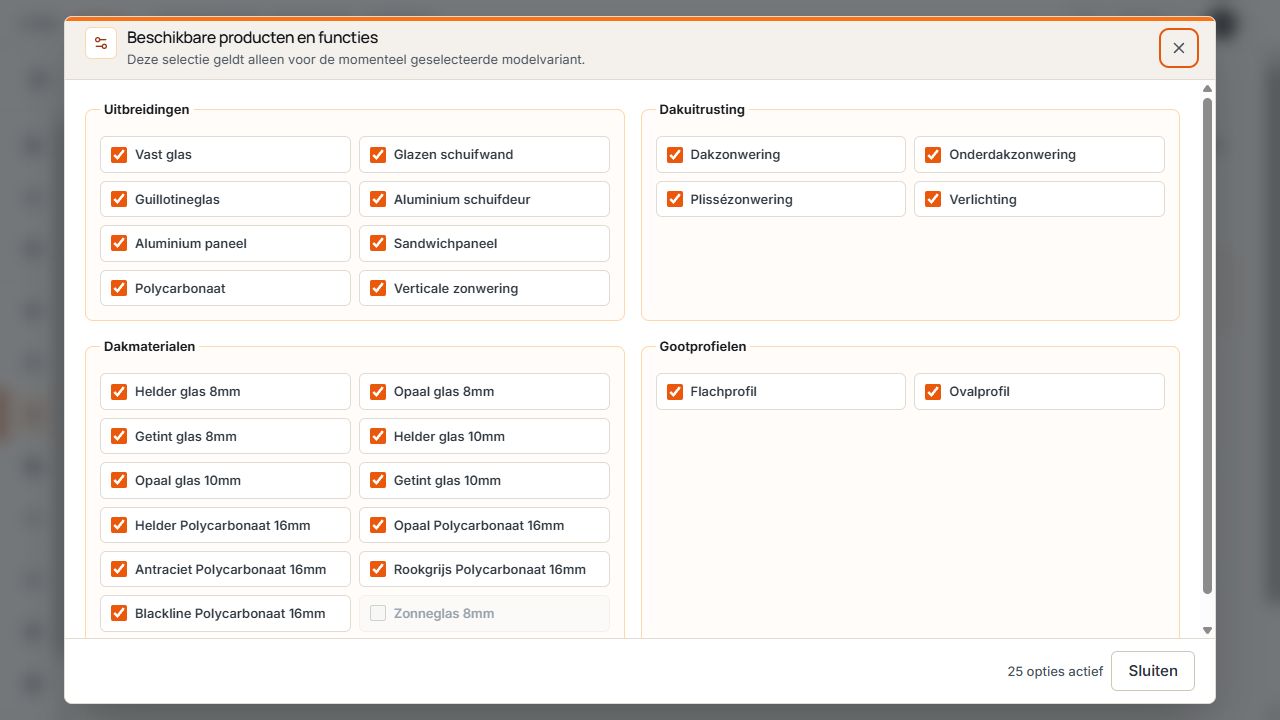The image size is (1280, 720).
Task: Click the vertical scrollbar thumb
Action: point(1207,346)
